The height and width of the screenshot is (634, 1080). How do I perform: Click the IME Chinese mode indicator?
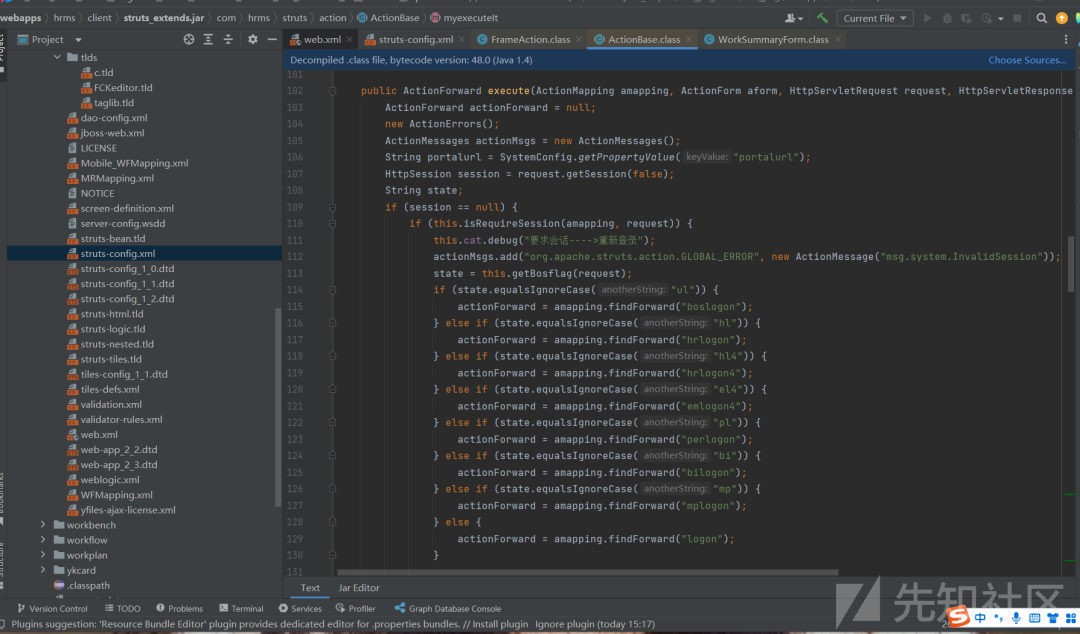click(x=979, y=617)
